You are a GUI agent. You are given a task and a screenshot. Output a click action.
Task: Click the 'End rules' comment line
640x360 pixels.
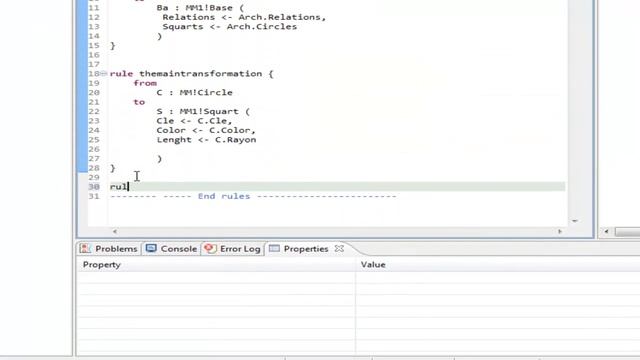(x=253, y=196)
